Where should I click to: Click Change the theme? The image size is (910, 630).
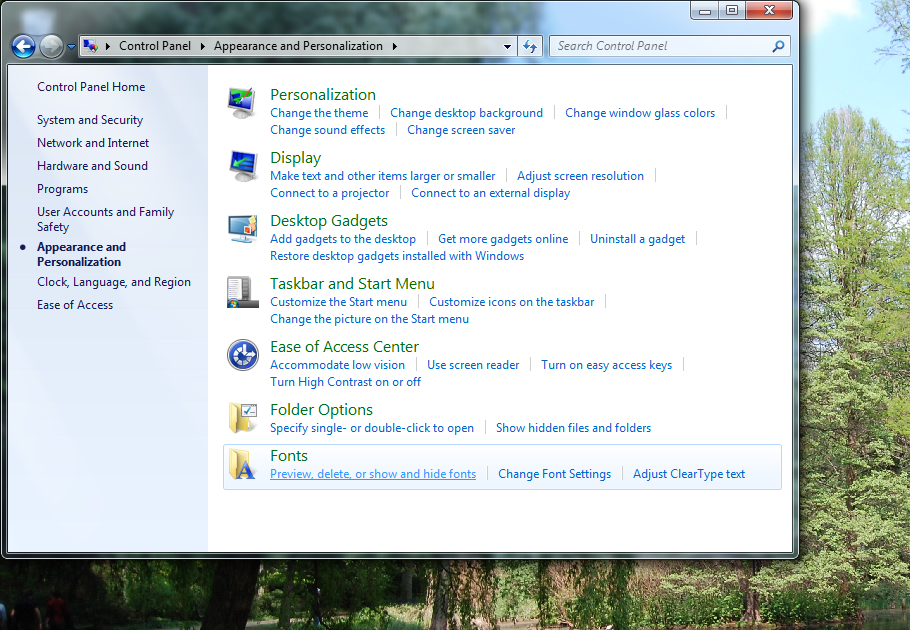[319, 113]
